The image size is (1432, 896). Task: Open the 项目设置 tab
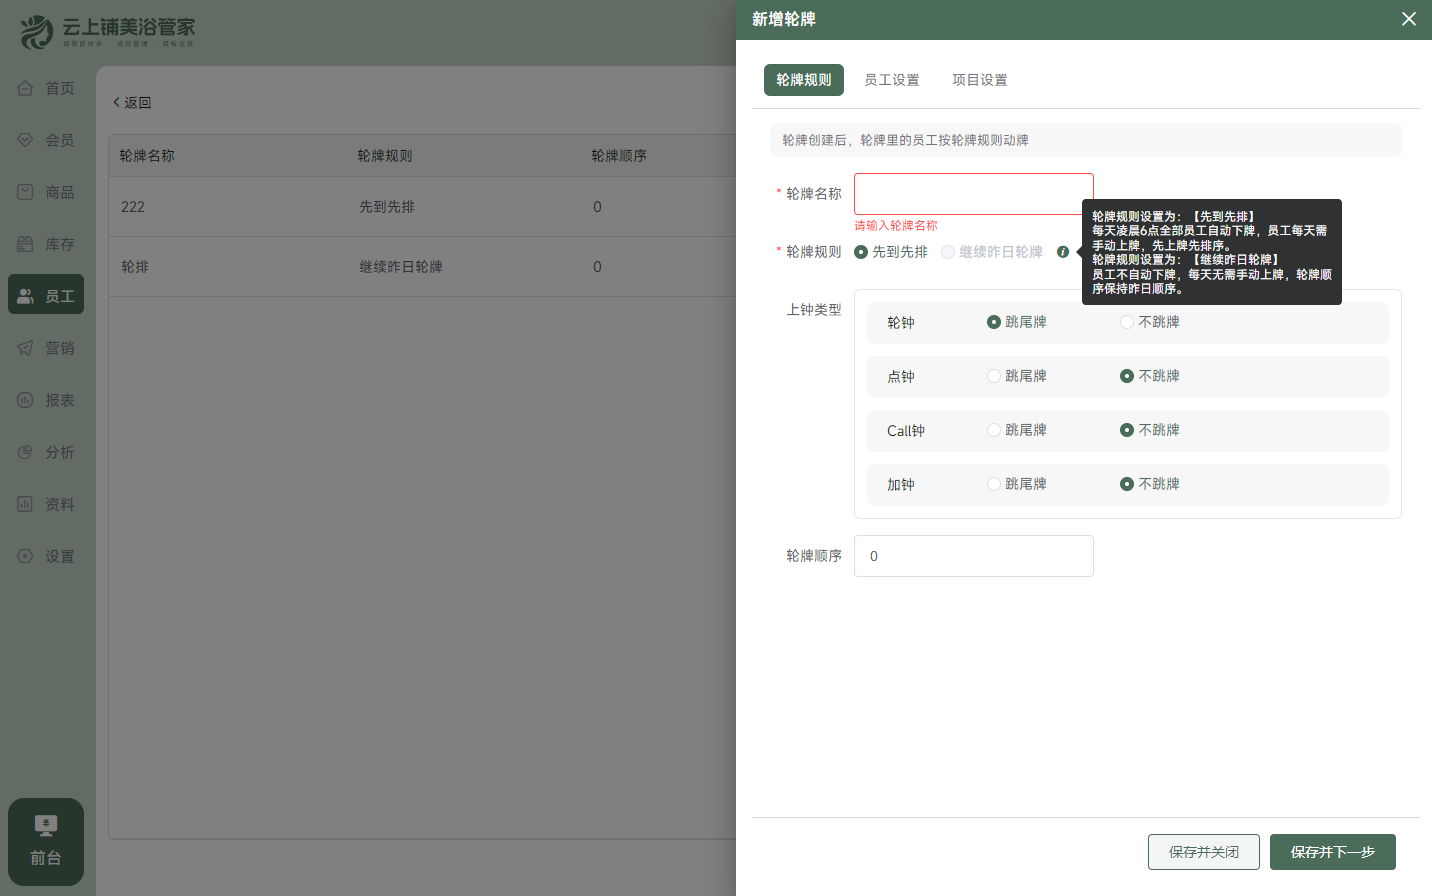pyautogui.click(x=979, y=79)
